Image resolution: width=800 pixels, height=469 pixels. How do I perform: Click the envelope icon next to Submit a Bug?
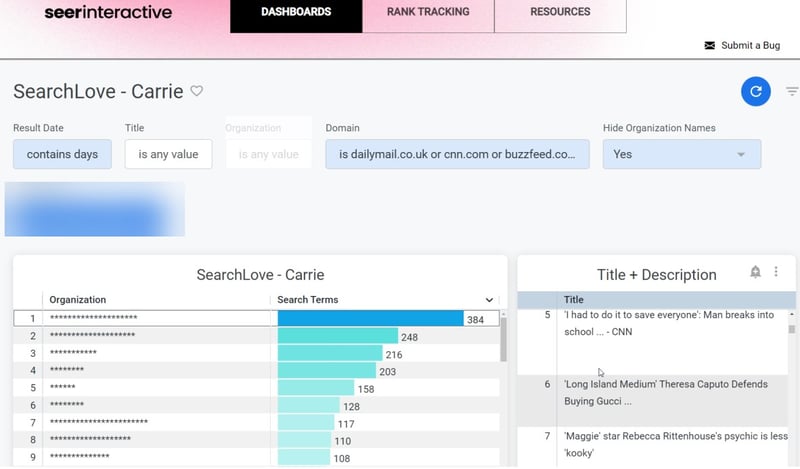[x=710, y=45]
